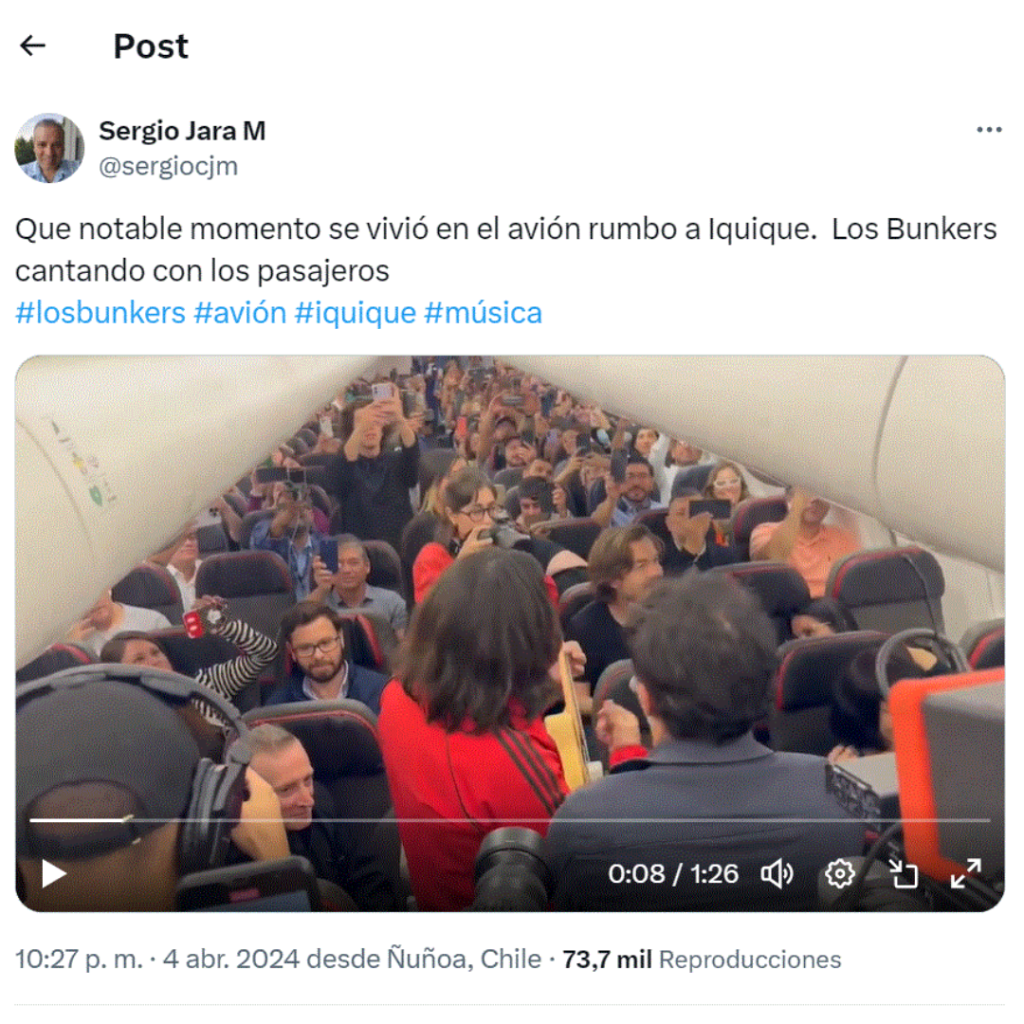Open the #avión hashtag
Screen dimensions: 1024x1024
click(x=240, y=313)
